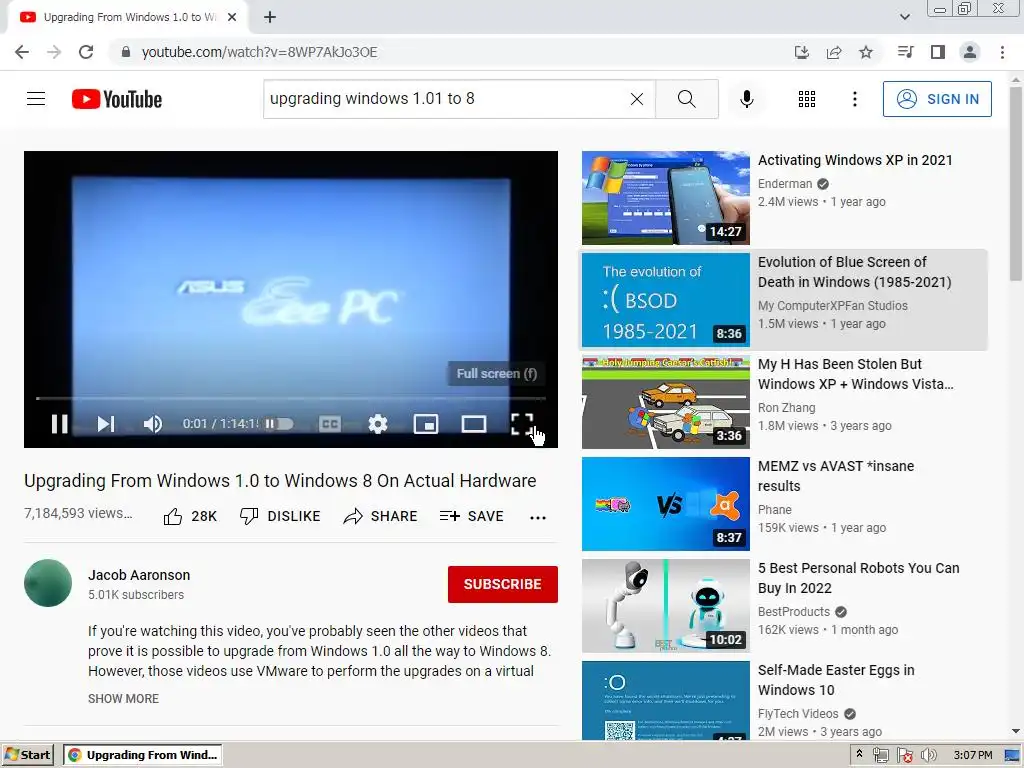Select Chrome taskbar button Upgrading From Wind...
The width and height of the screenshot is (1024, 768).
(143, 755)
